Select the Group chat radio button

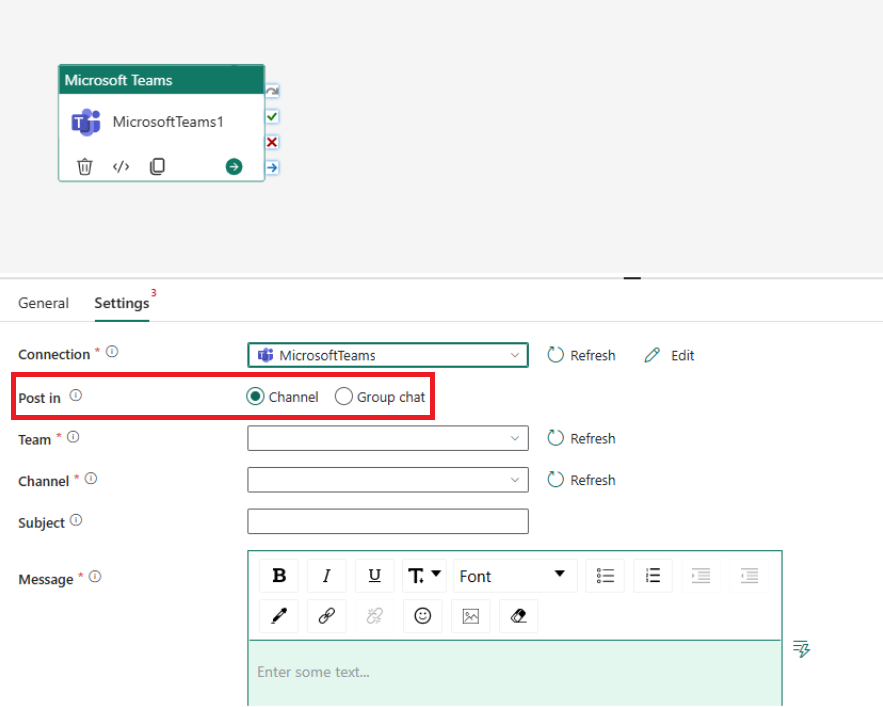[x=343, y=396]
